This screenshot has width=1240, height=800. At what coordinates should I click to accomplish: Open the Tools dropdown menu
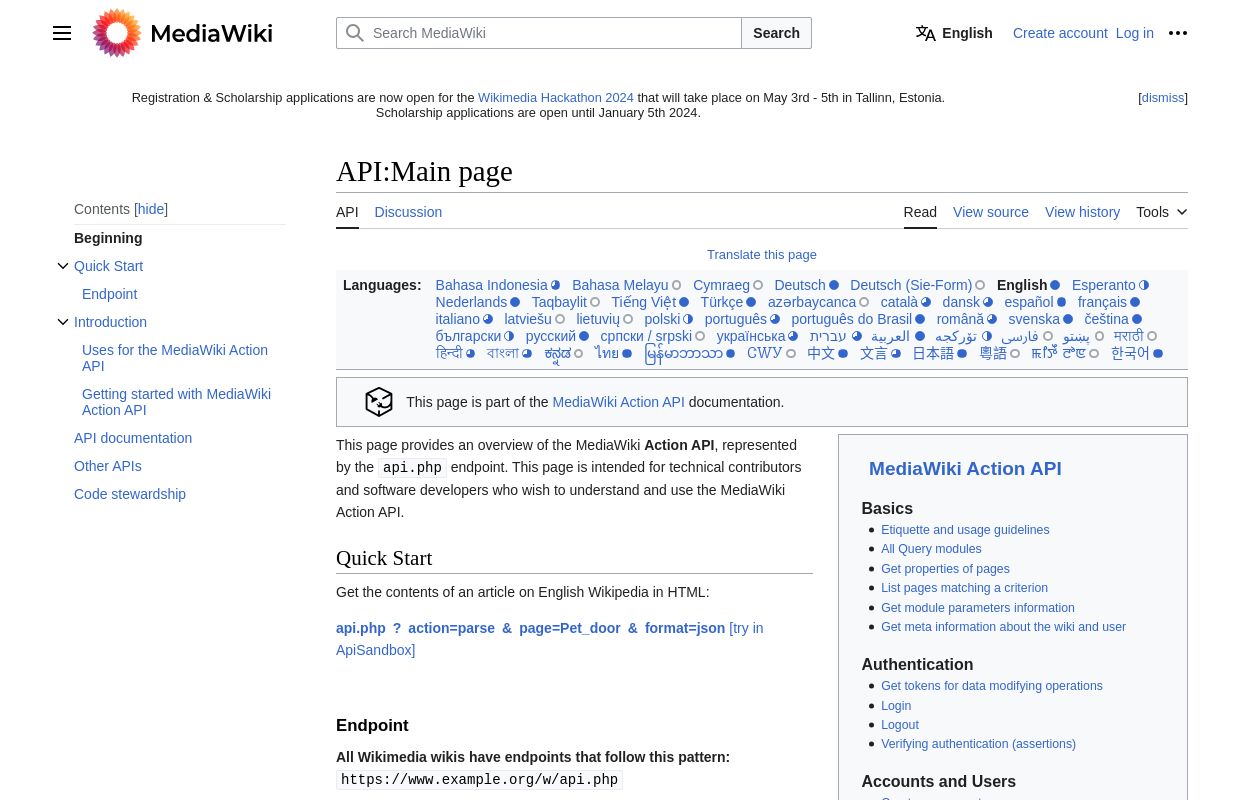[x=1161, y=212]
